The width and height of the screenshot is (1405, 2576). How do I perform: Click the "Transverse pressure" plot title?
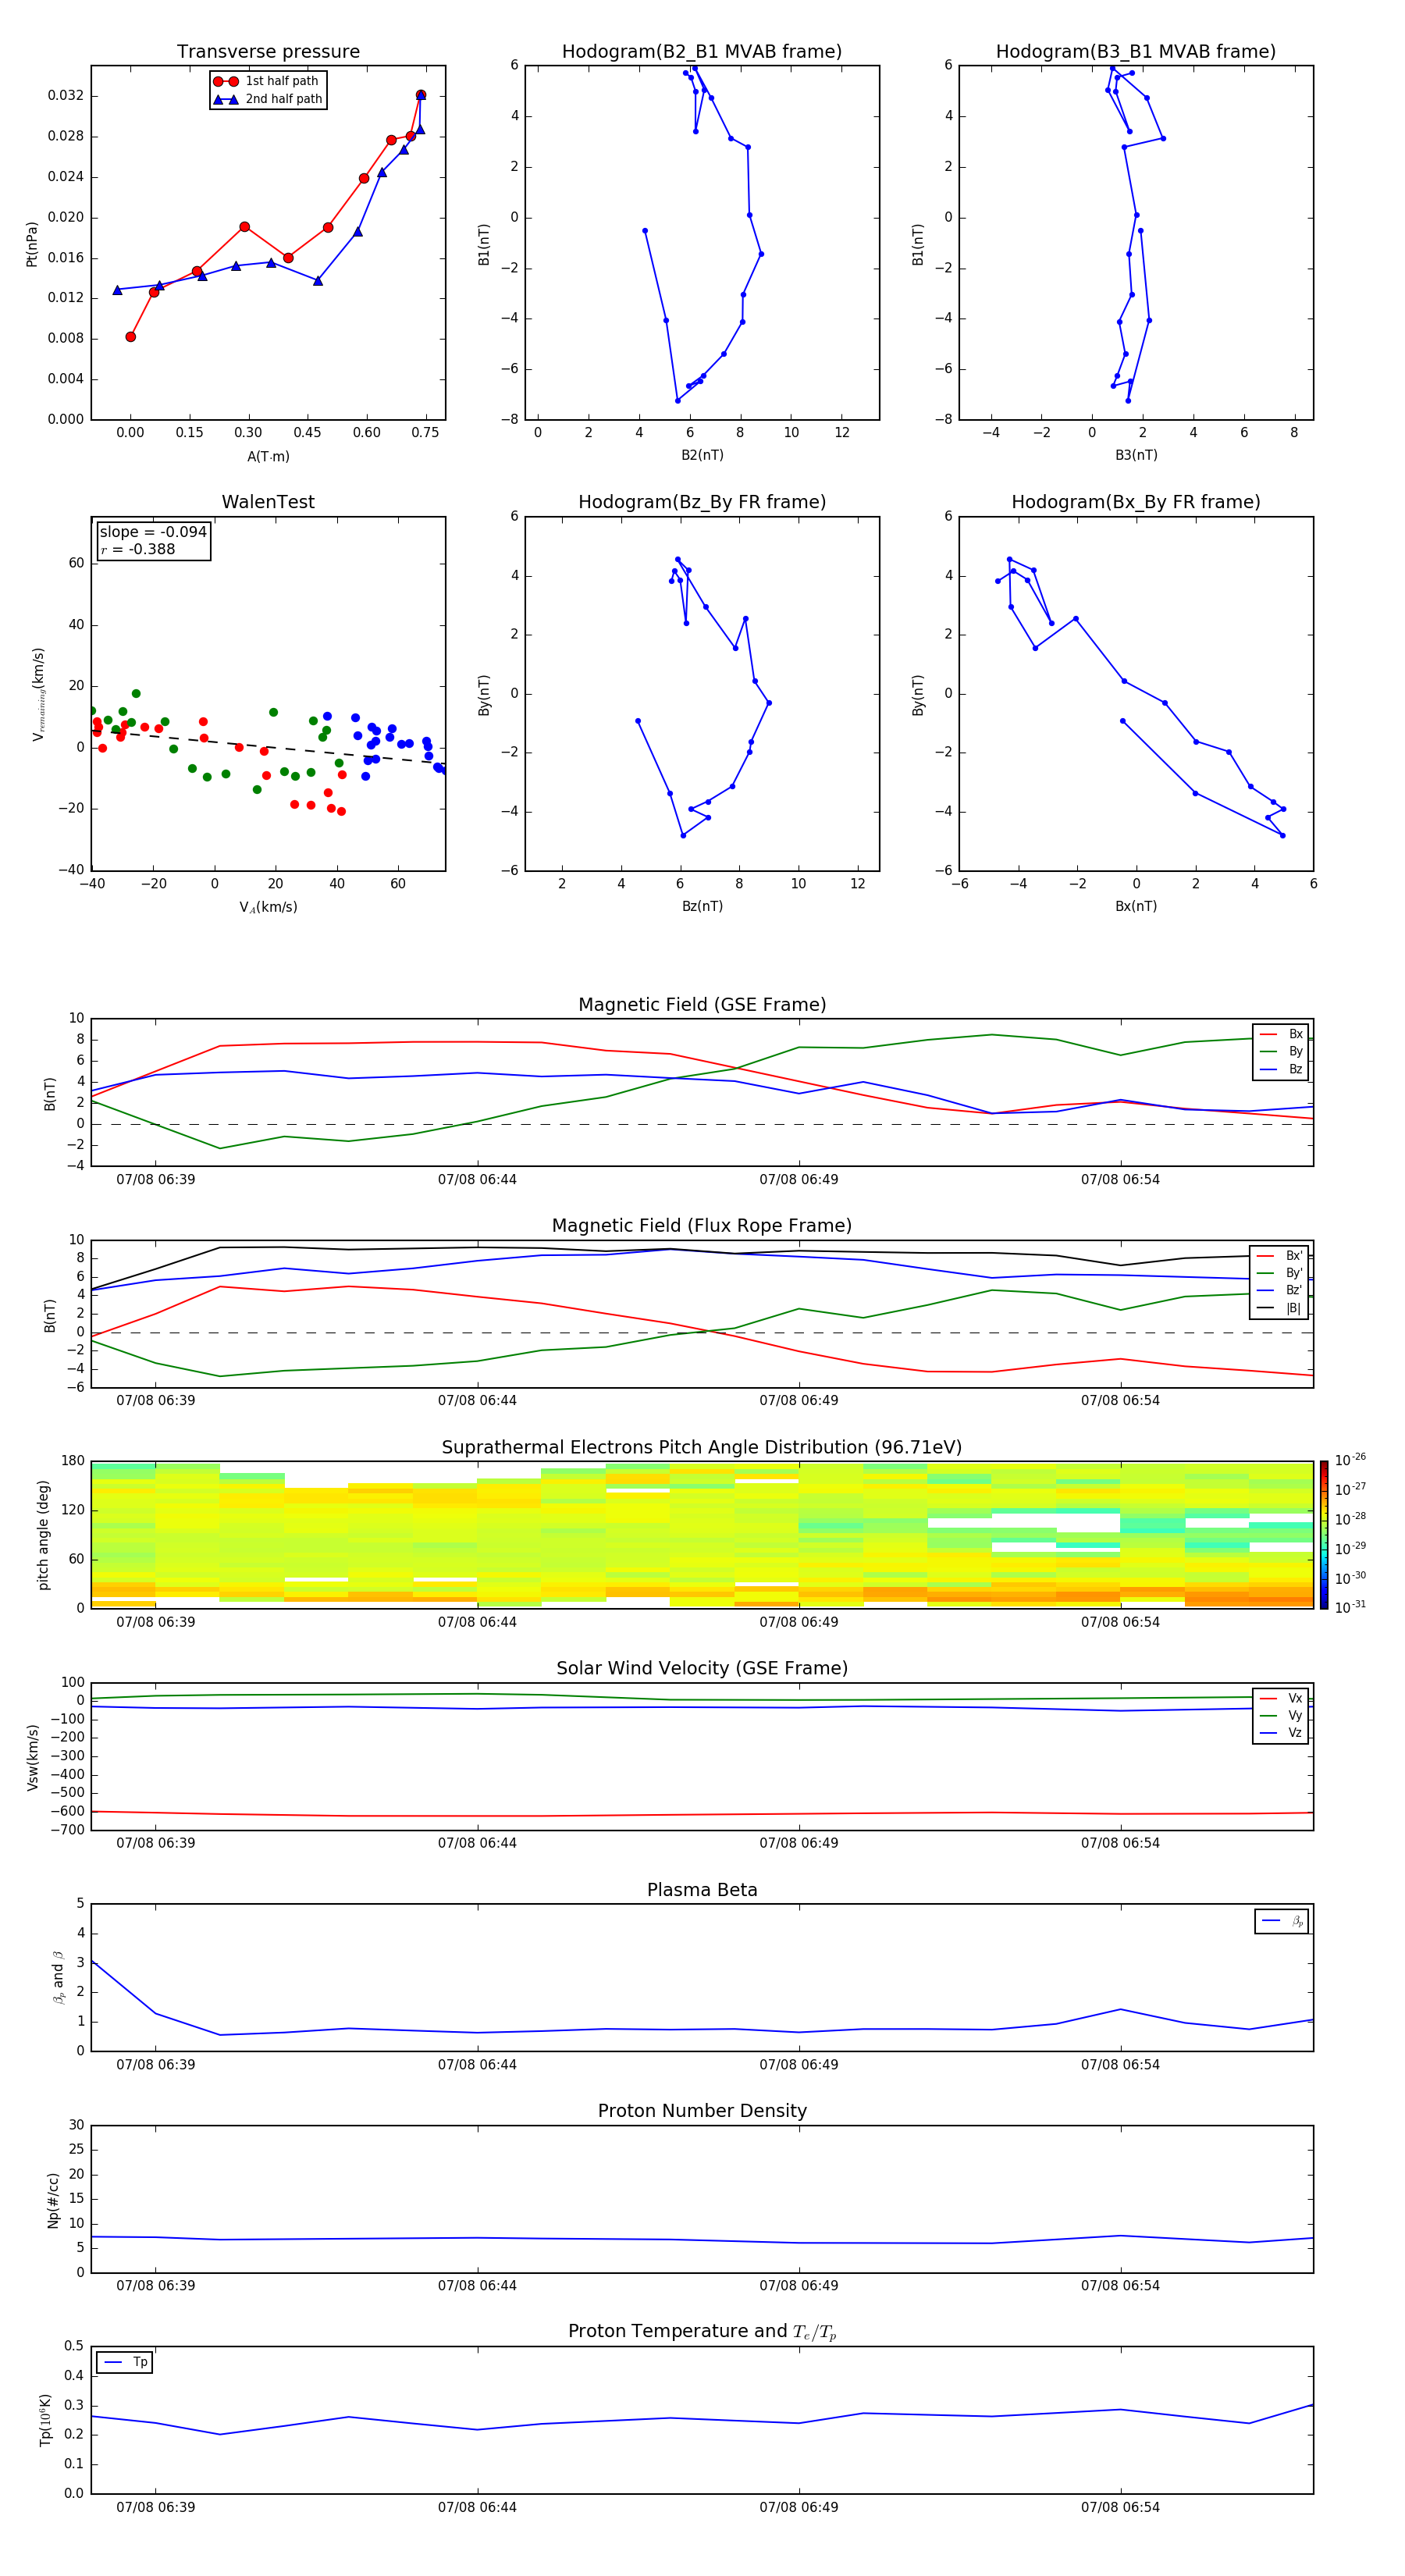(268, 52)
